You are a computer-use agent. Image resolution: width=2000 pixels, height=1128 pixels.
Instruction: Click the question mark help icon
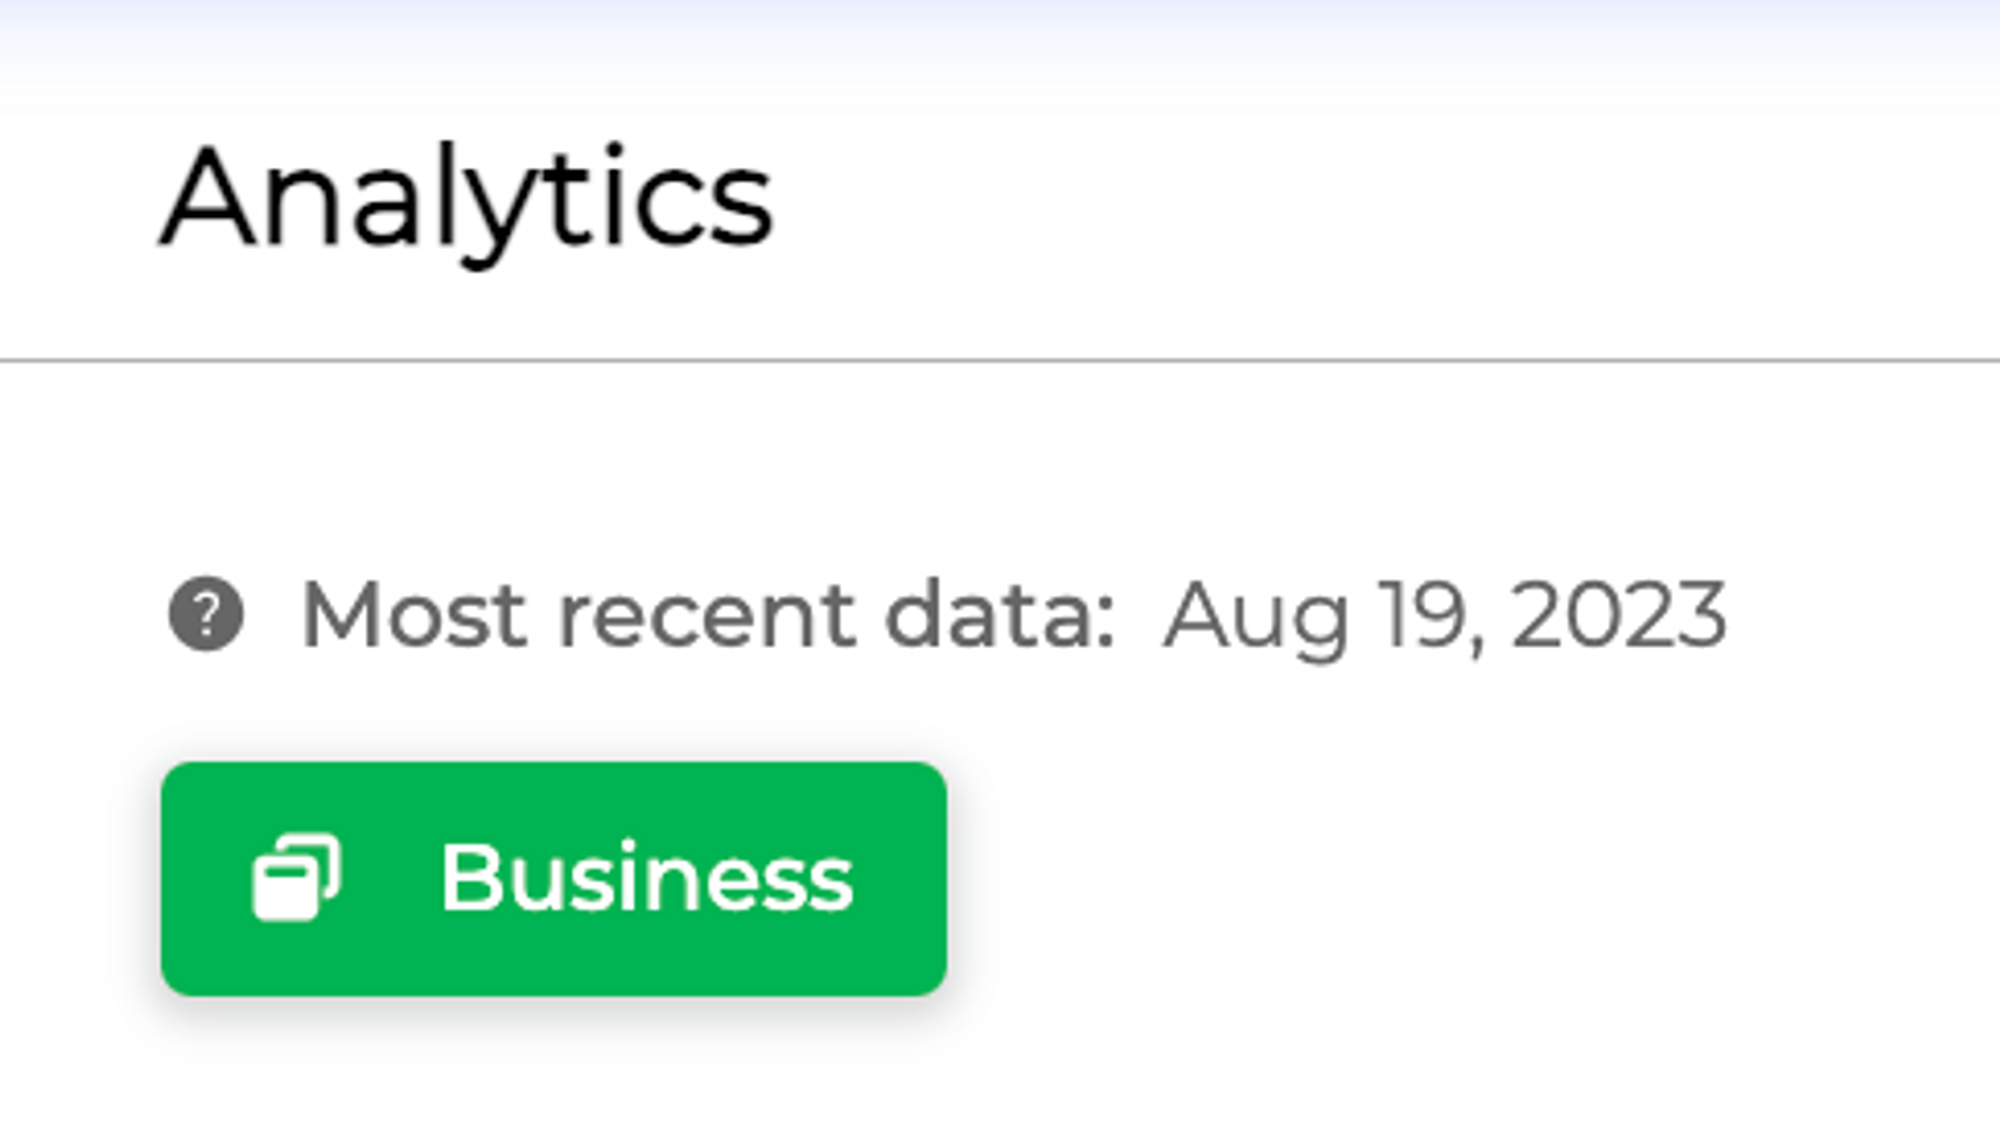[206, 614]
